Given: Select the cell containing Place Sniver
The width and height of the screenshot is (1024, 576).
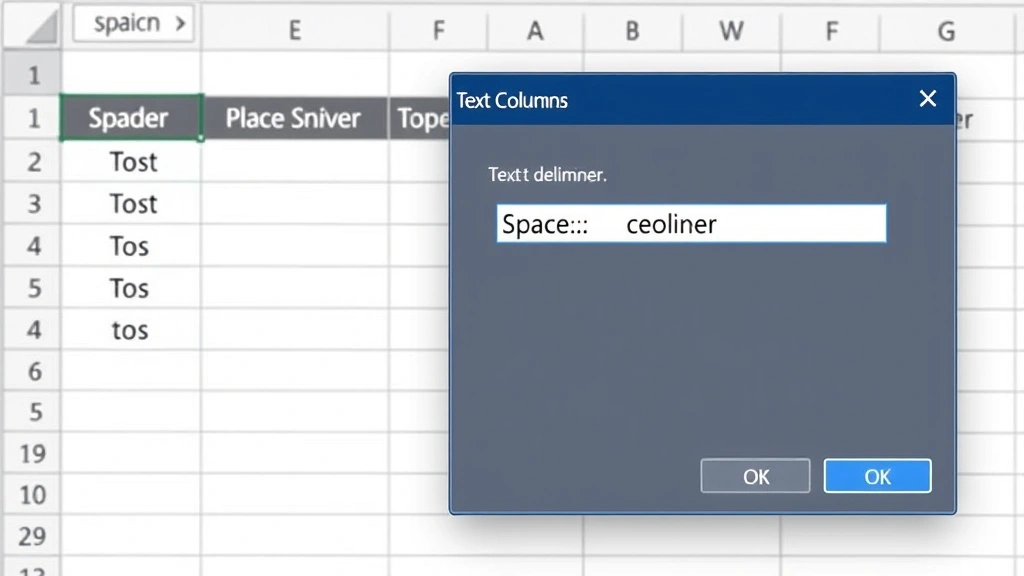Looking at the screenshot, I should 293,117.
